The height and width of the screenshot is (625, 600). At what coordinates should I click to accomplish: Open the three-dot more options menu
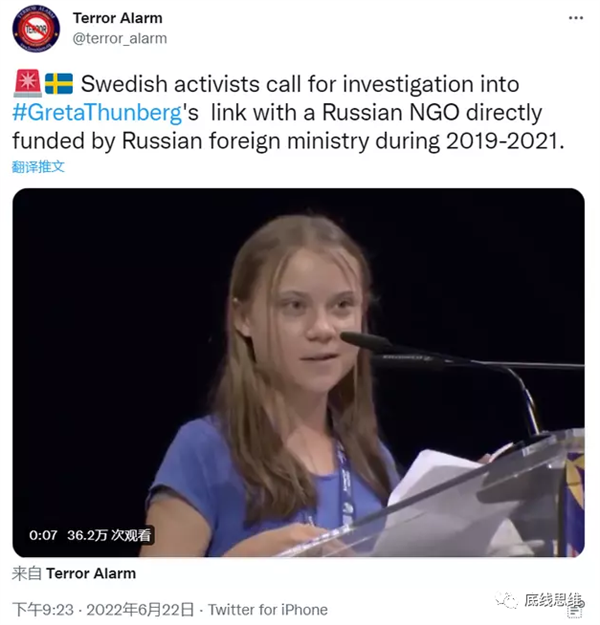coord(576,18)
